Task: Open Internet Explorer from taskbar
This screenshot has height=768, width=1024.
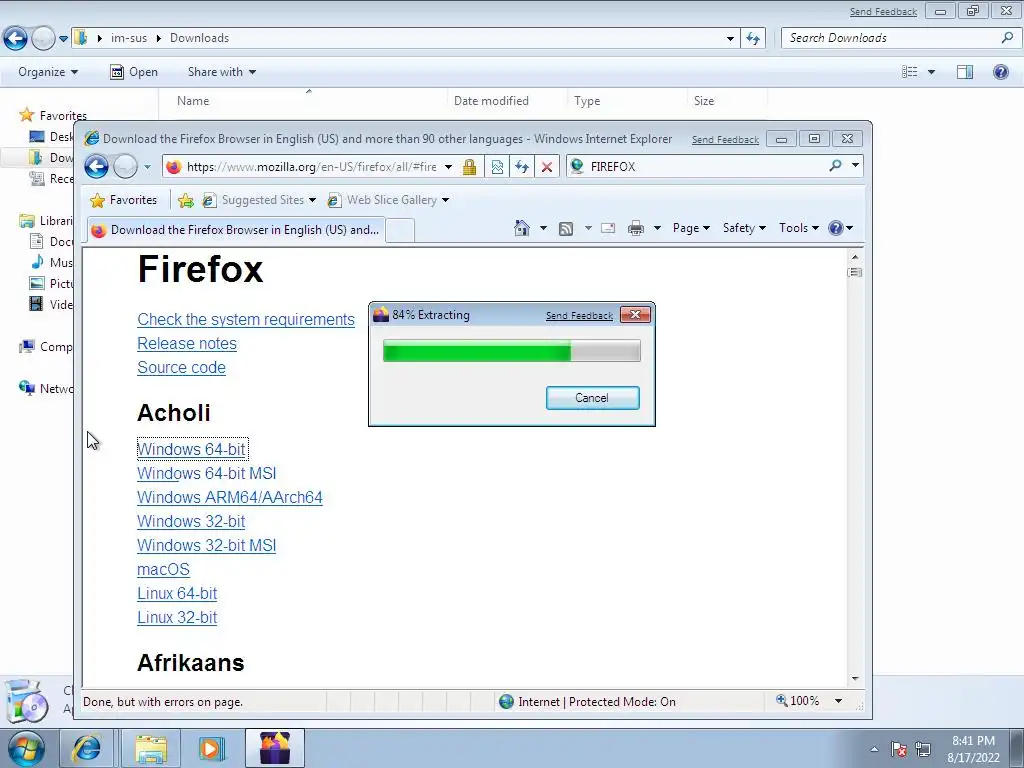Action: click(x=86, y=748)
